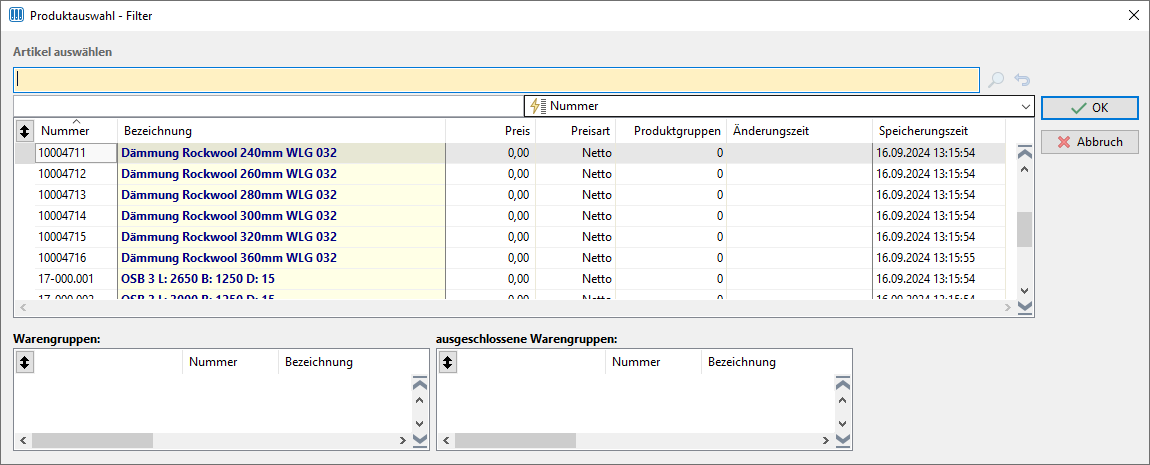Click the application icon in title bar
This screenshot has width=1150, height=465.
[x=15, y=15]
